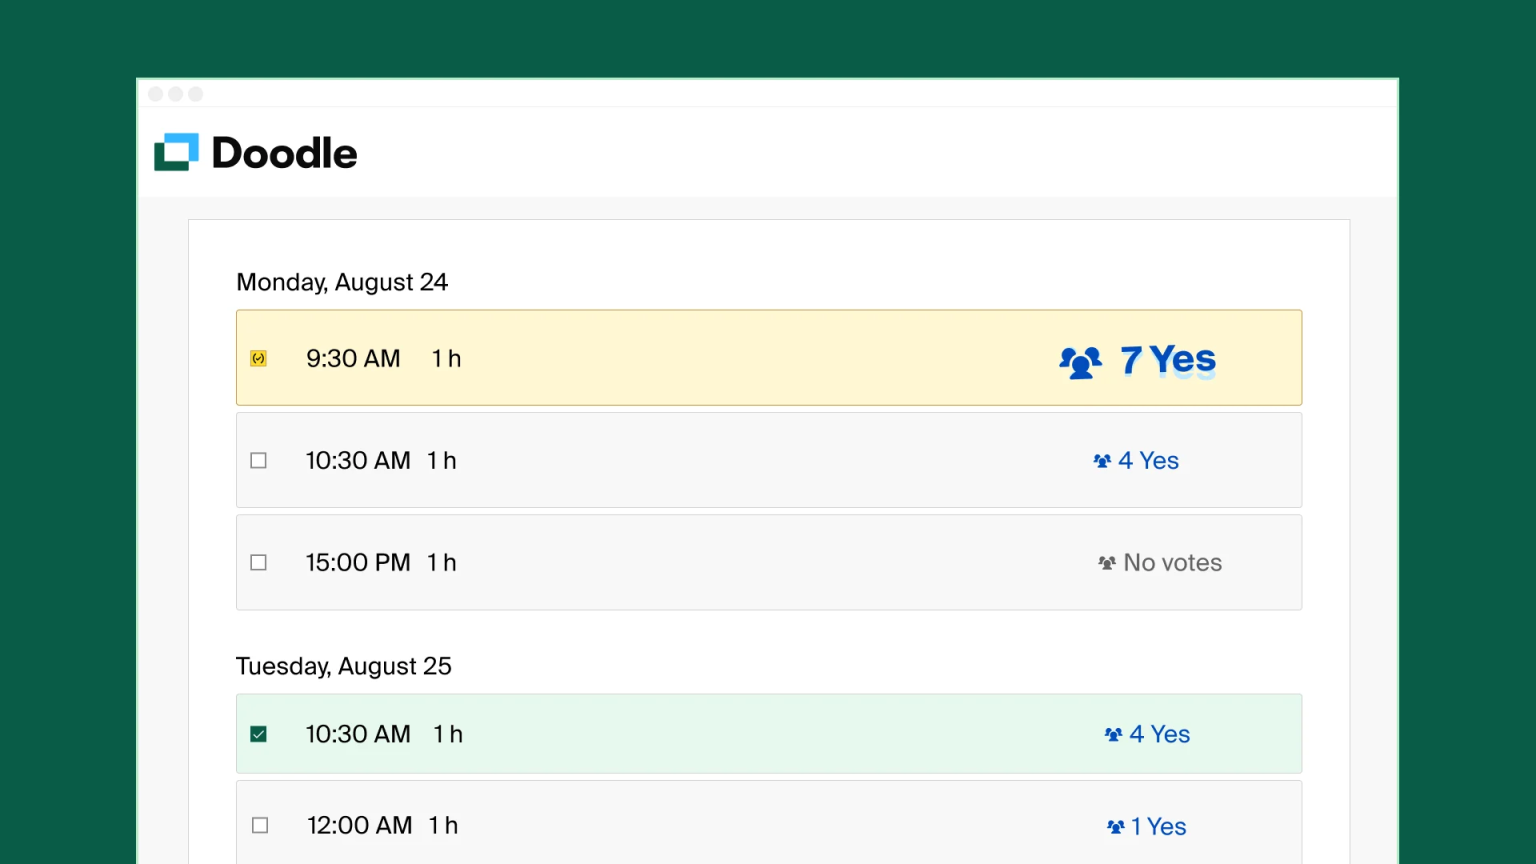This screenshot has width=1536, height=864.
Task: Check the 15:00 PM time slot checkbox
Action: pos(258,562)
